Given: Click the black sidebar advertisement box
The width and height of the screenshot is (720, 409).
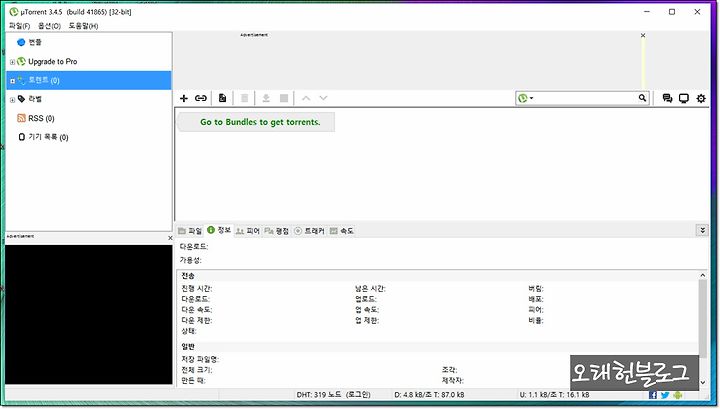Looking at the screenshot, I should coord(89,314).
